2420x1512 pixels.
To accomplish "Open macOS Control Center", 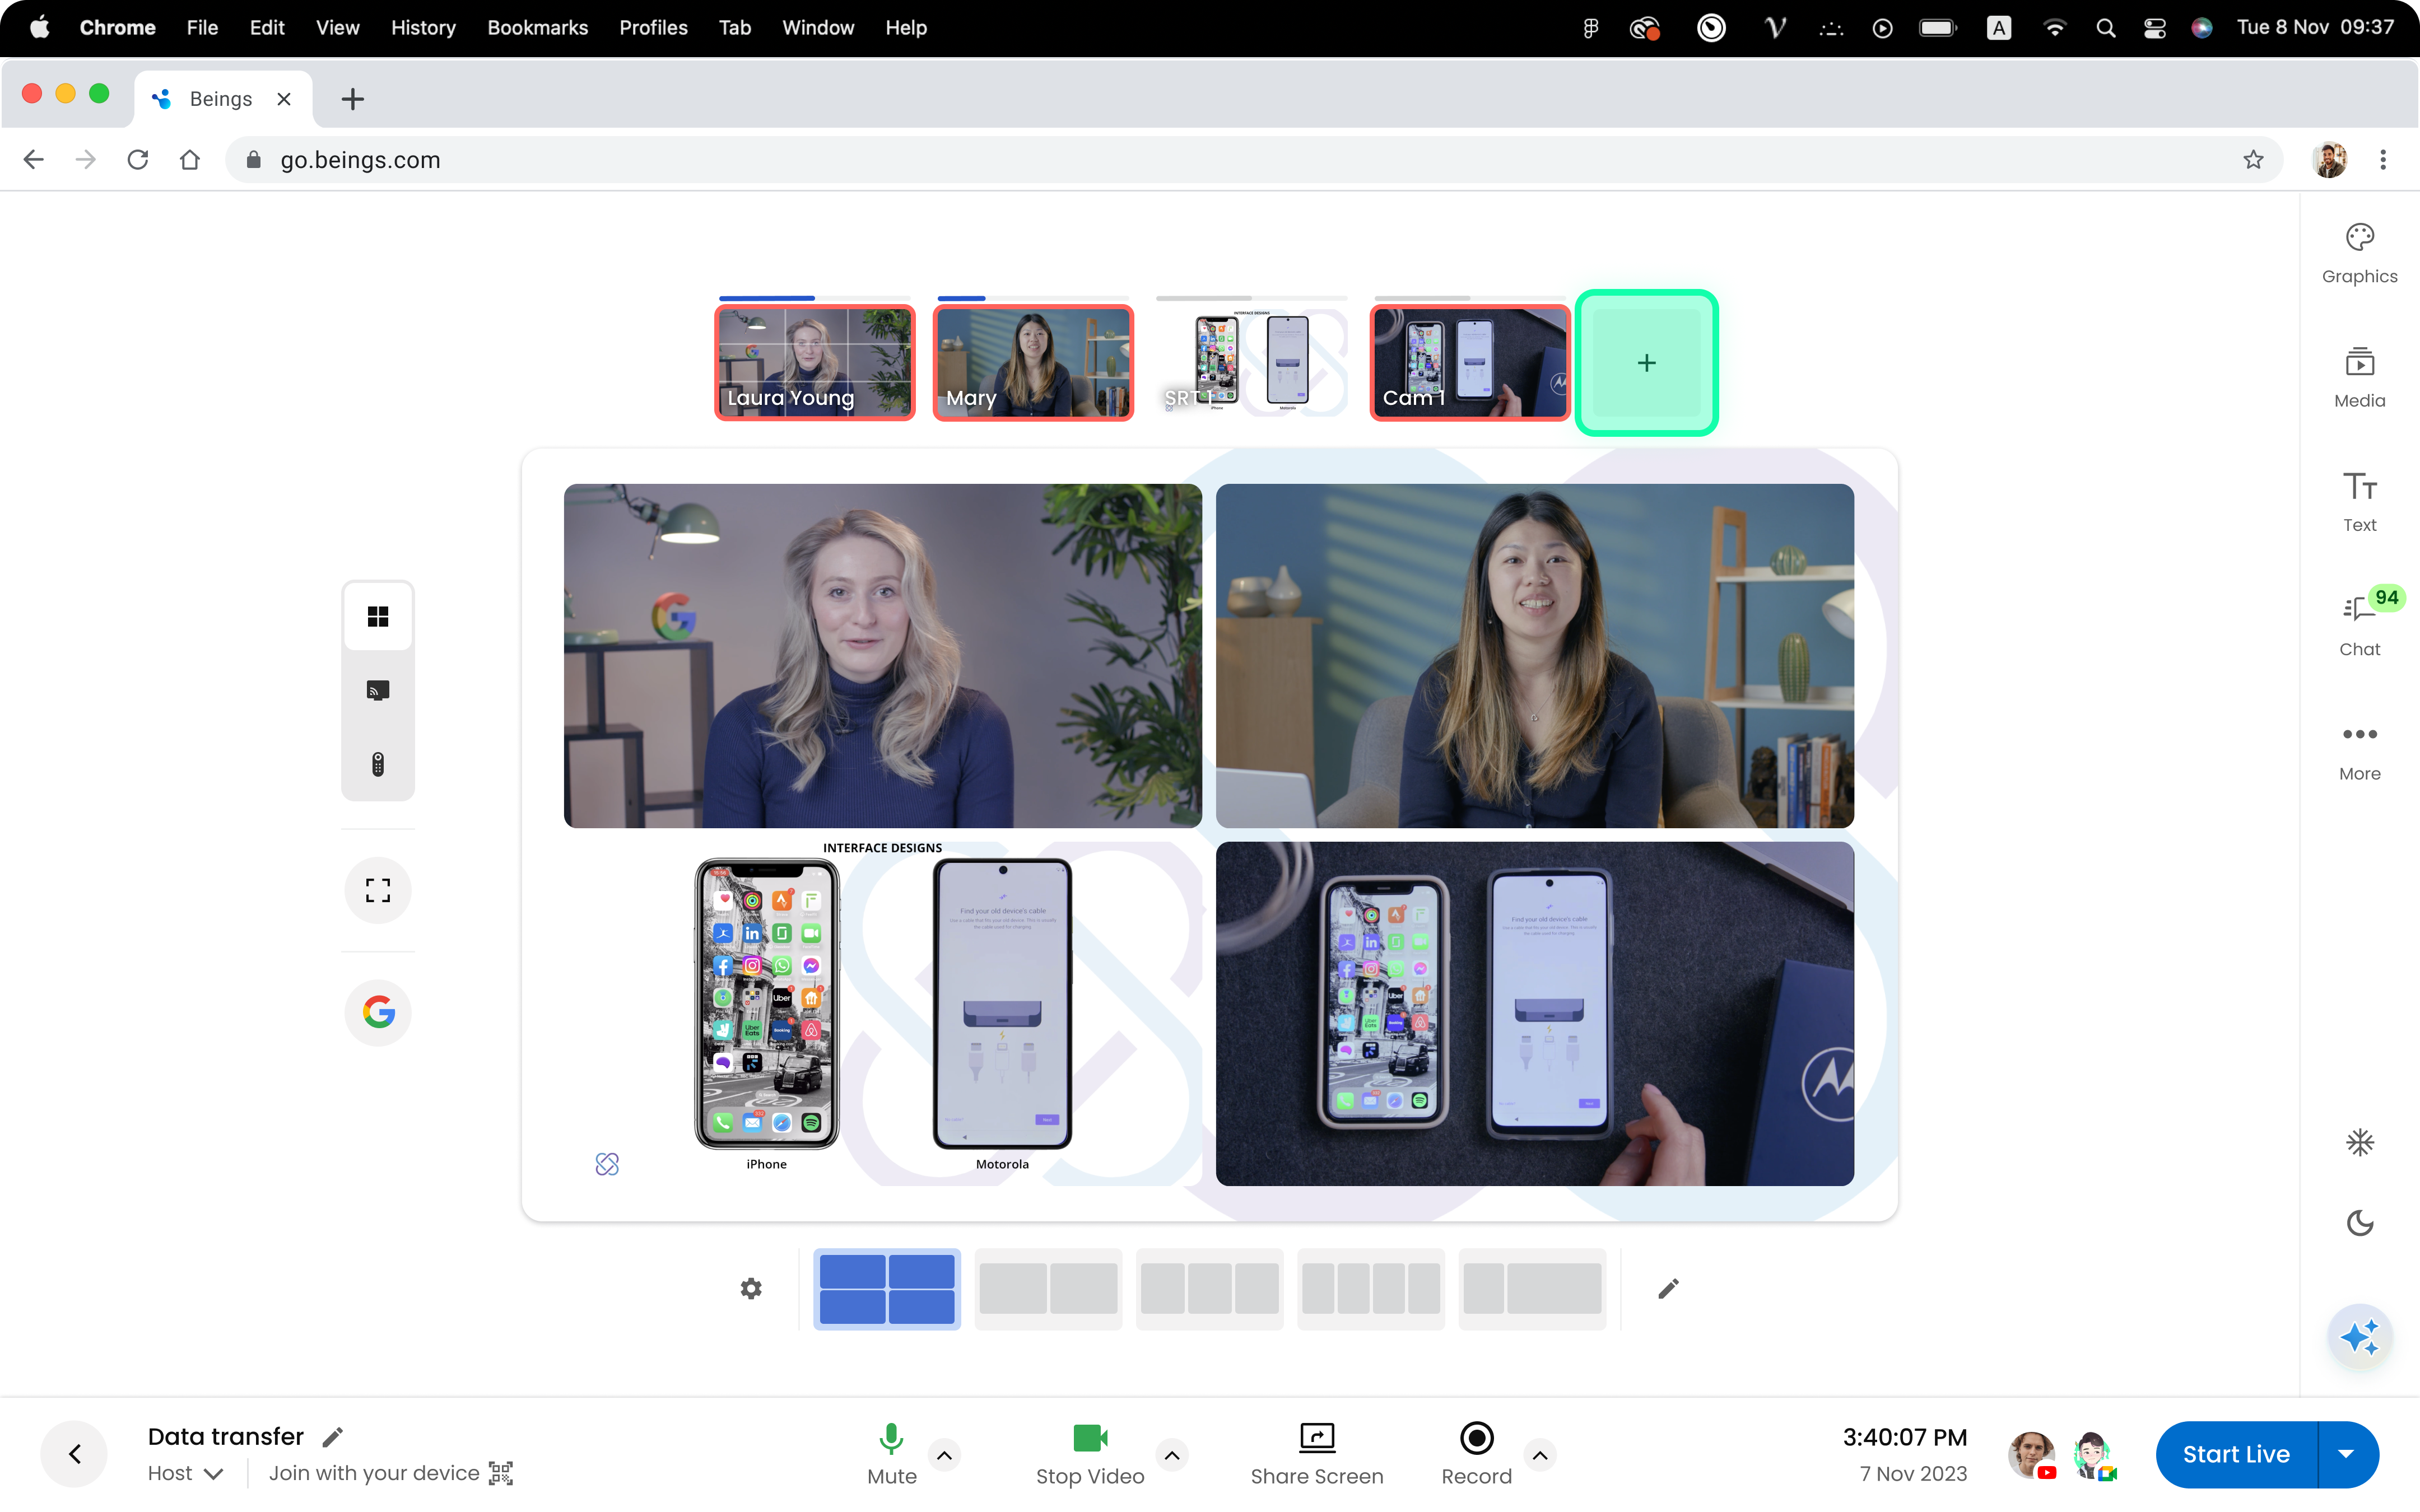I will 2154,28.
